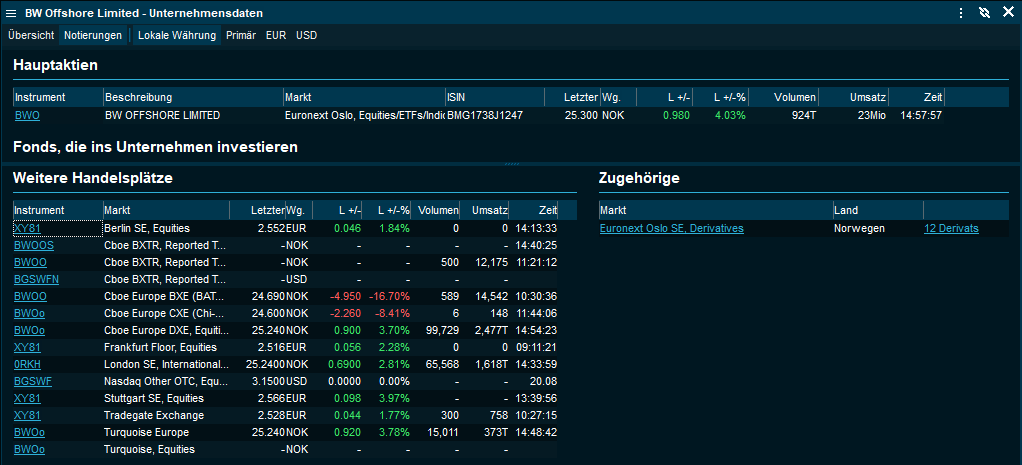Screen dimensions: 1022x465
Task: Sort Weitere Handelsplätze by the Umsatz column
Action: (x=488, y=211)
